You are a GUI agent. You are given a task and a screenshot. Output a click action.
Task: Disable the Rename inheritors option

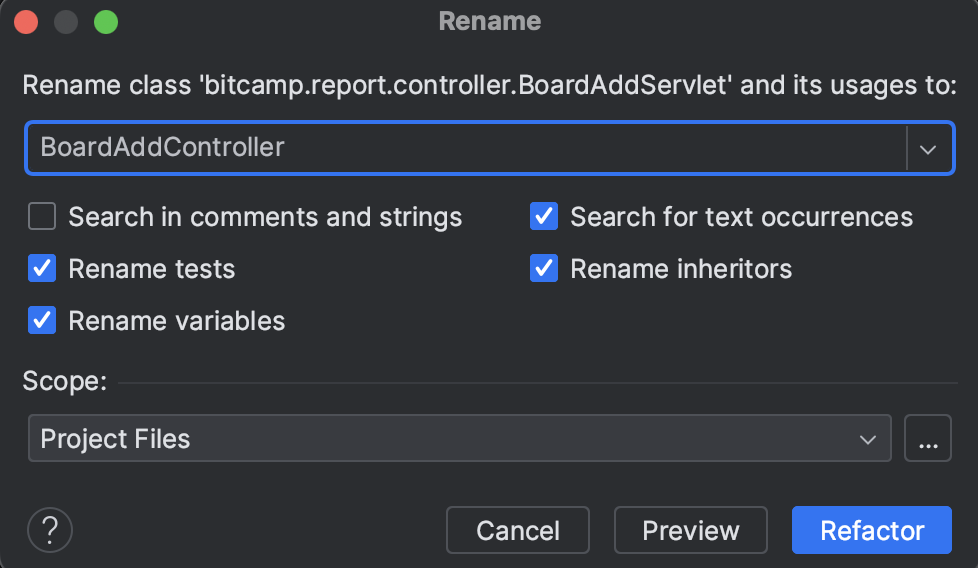coord(544,269)
